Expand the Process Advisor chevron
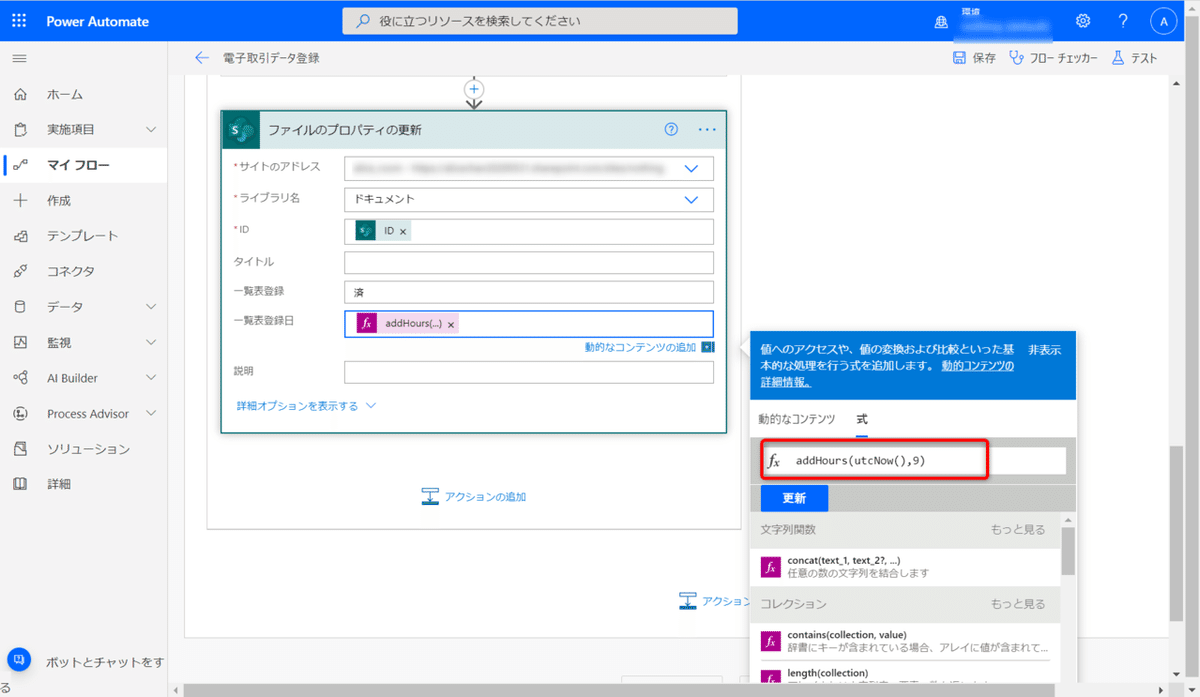The width and height of the screenshot is (1200, 697). pyautogui.click(x=151, y=413)
